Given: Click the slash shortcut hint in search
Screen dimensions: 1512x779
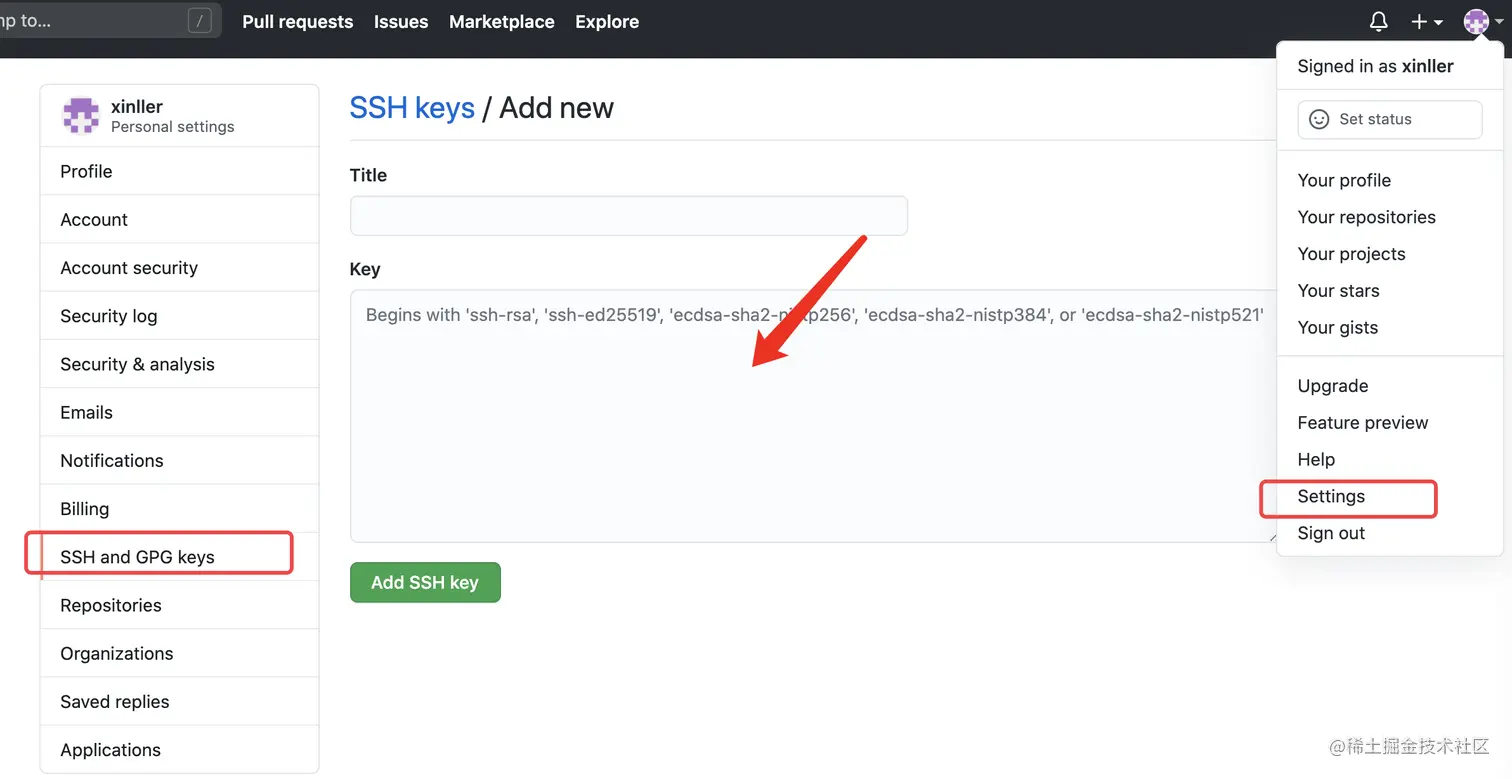Looking at the screenshot, I should point(200,21).
